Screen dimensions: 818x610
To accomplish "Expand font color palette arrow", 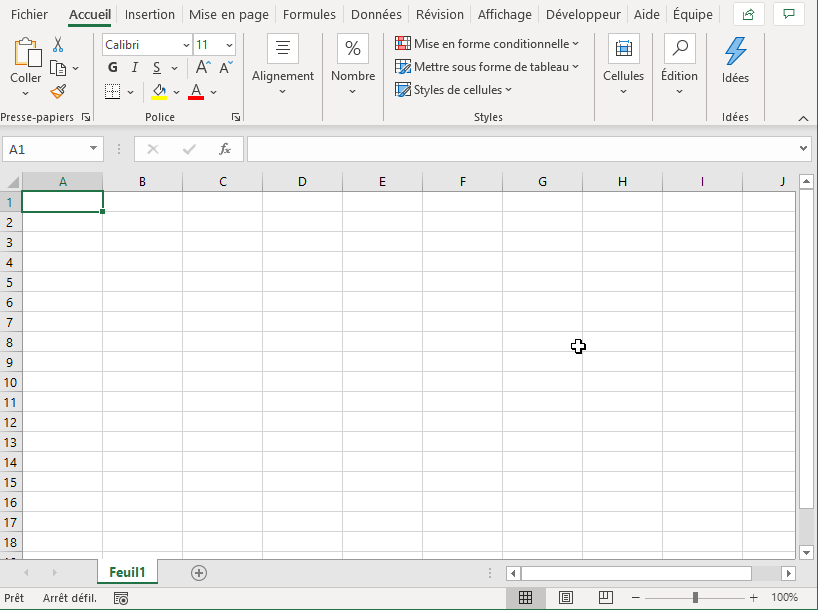I will (213, 92).
